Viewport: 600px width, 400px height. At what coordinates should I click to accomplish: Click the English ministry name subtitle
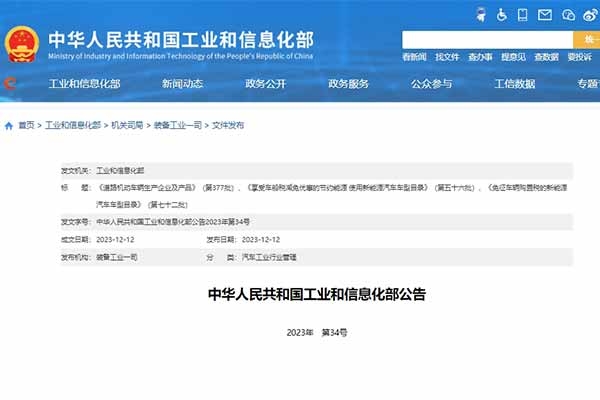181,56
